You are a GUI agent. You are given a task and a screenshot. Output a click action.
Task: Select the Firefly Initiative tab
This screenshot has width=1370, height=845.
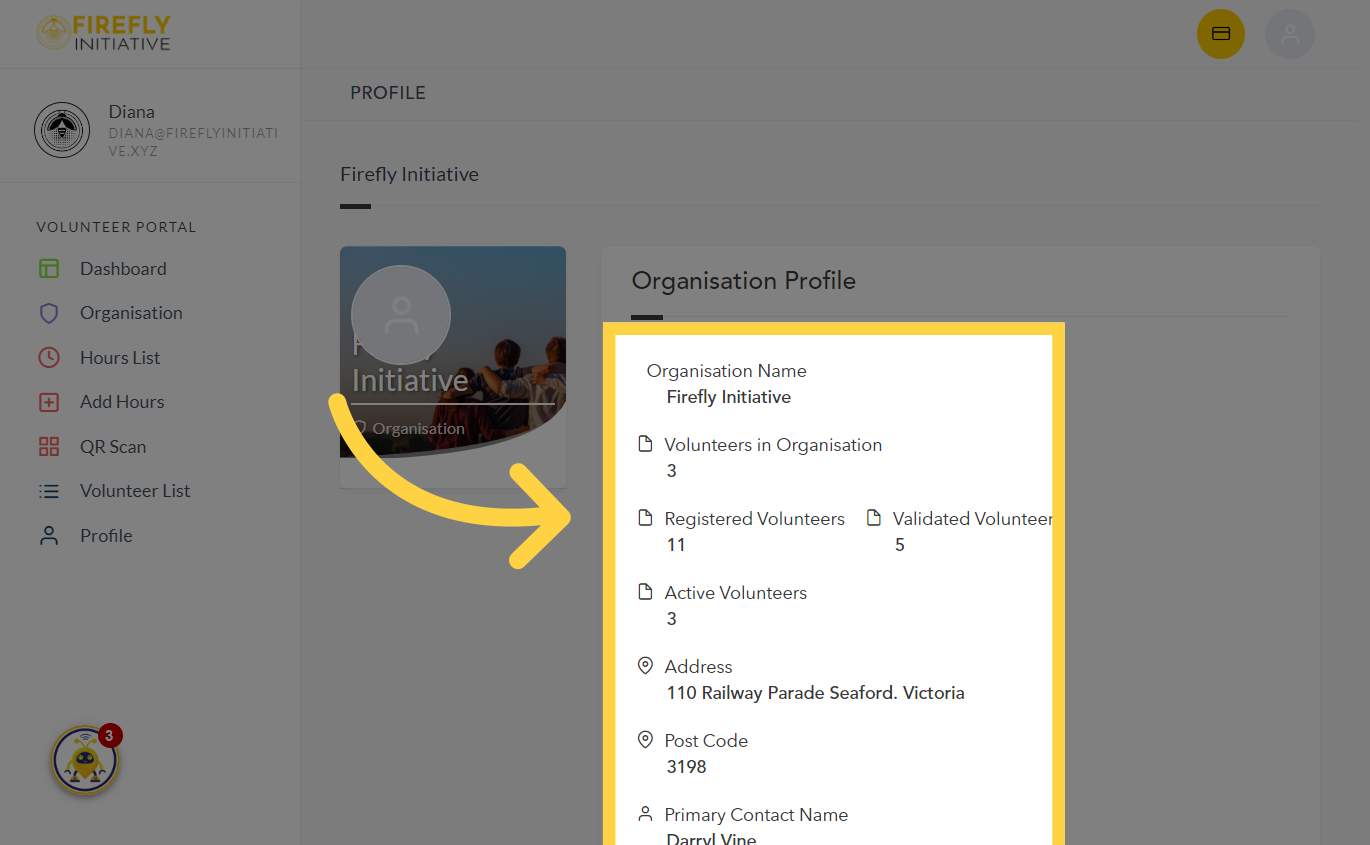[410, 174]
